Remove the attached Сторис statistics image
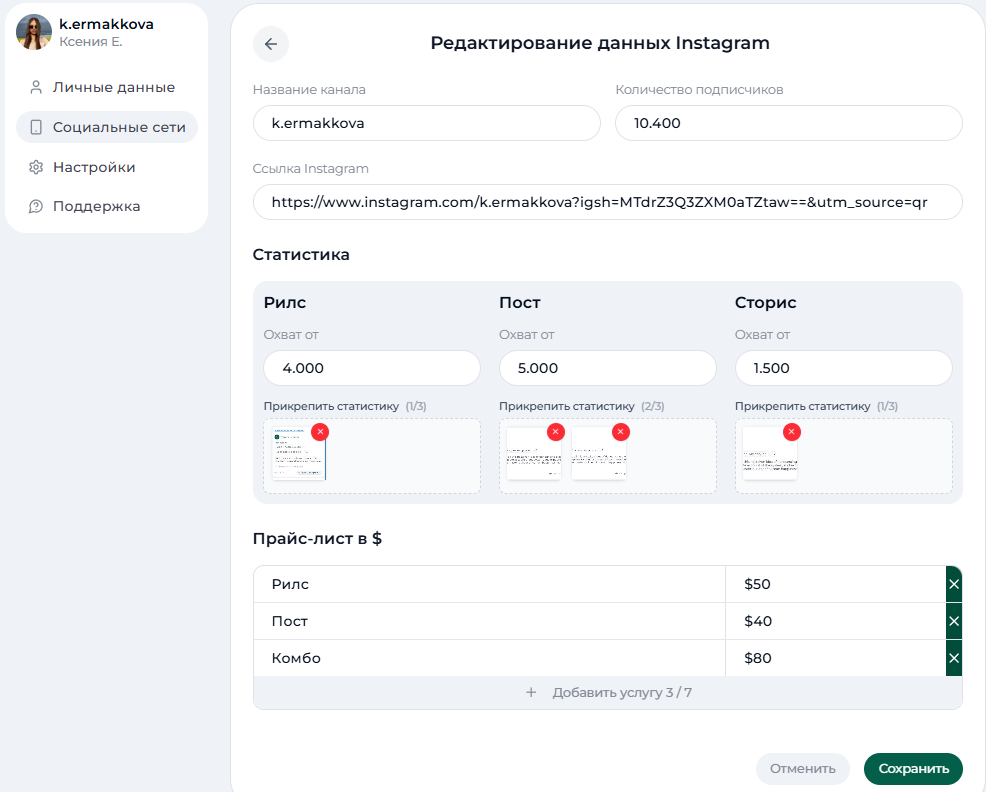The image size is (986, 792). (x=792, y=432)
